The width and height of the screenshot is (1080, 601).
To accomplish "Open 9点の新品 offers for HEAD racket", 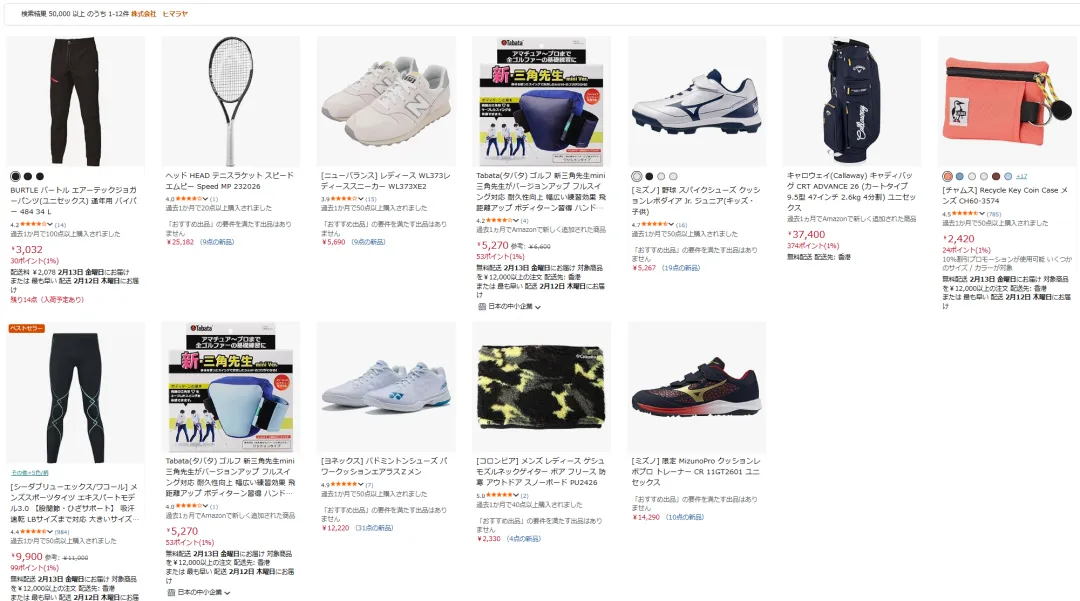I will [x=217, y=242].
